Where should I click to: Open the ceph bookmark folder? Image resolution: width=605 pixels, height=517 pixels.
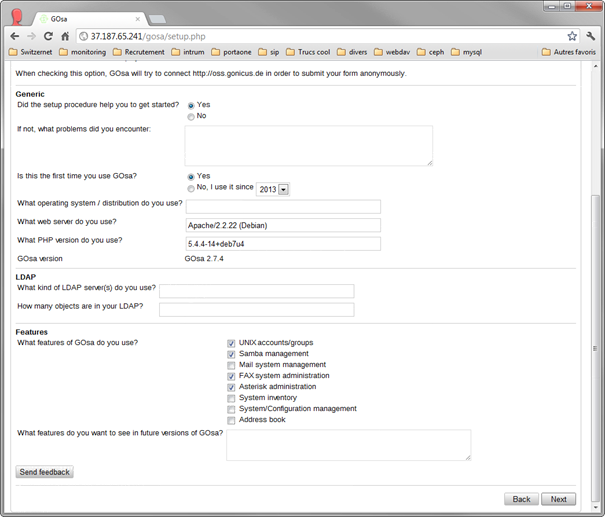pos(431,52)
